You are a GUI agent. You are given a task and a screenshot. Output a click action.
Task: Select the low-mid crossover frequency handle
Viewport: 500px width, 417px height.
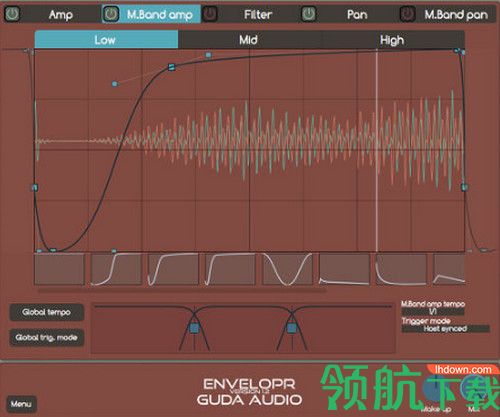pyautogui.click(x=194, y=328)
